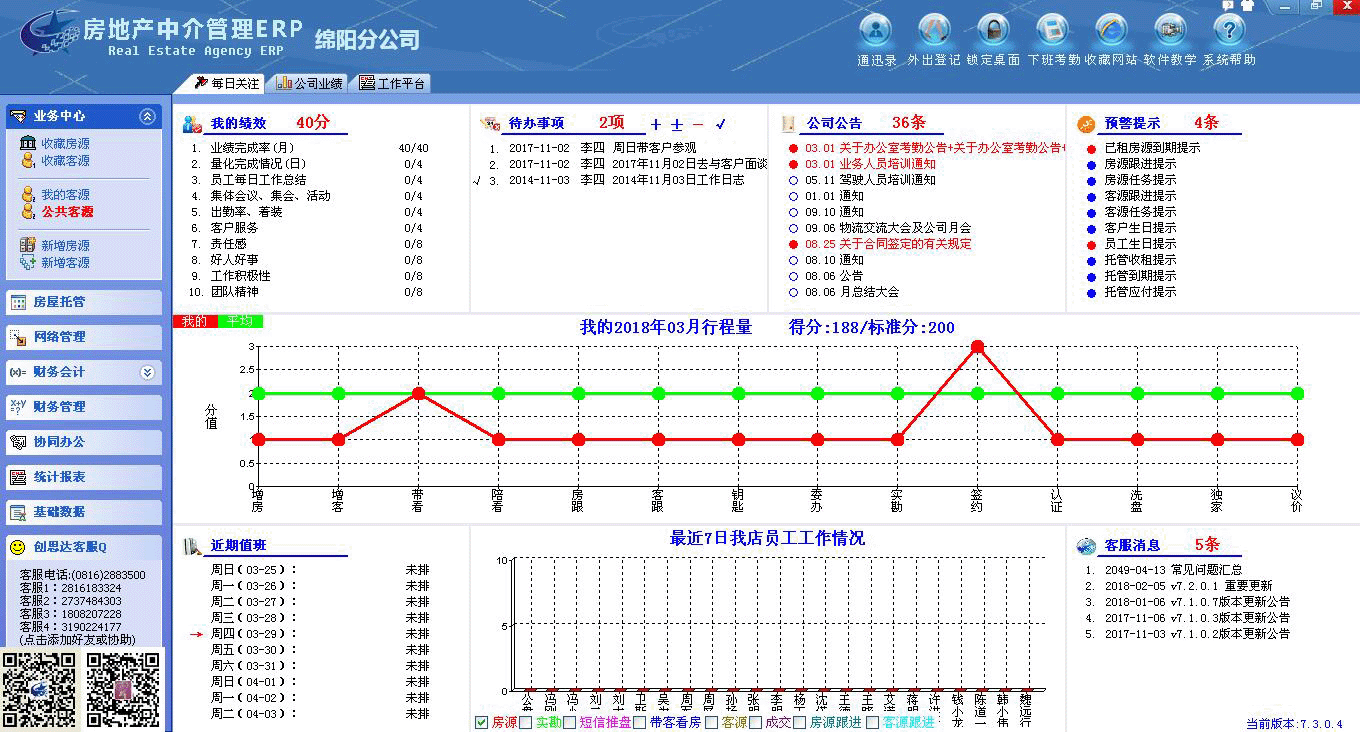Click the 下班考勤 attendance icon
1360x732 pixels.
1053,30
